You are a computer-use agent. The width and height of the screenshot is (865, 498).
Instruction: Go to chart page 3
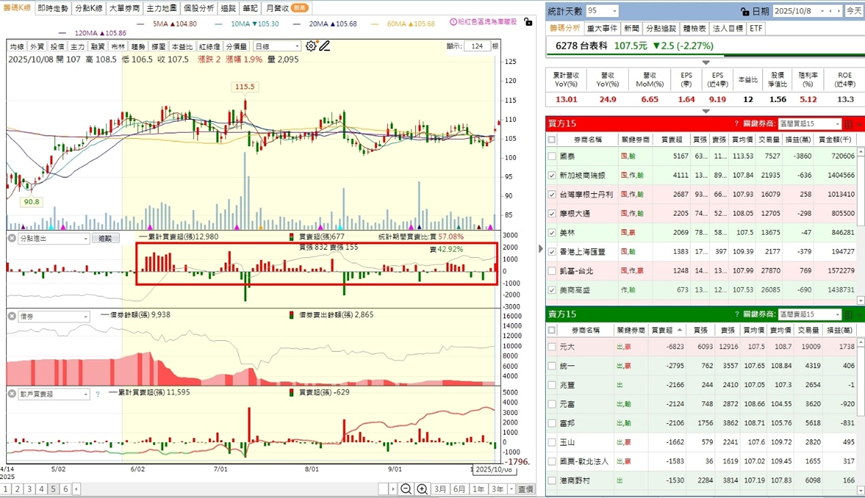(x=29, y=489)
